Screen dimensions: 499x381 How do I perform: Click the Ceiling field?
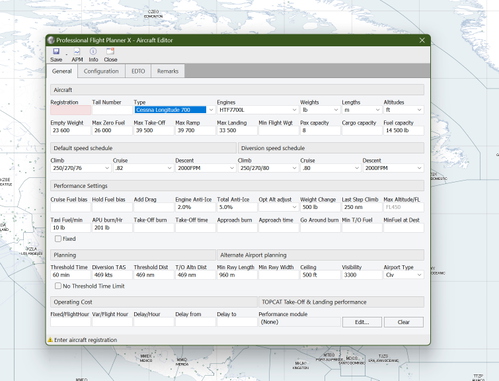tap(320, 275)
